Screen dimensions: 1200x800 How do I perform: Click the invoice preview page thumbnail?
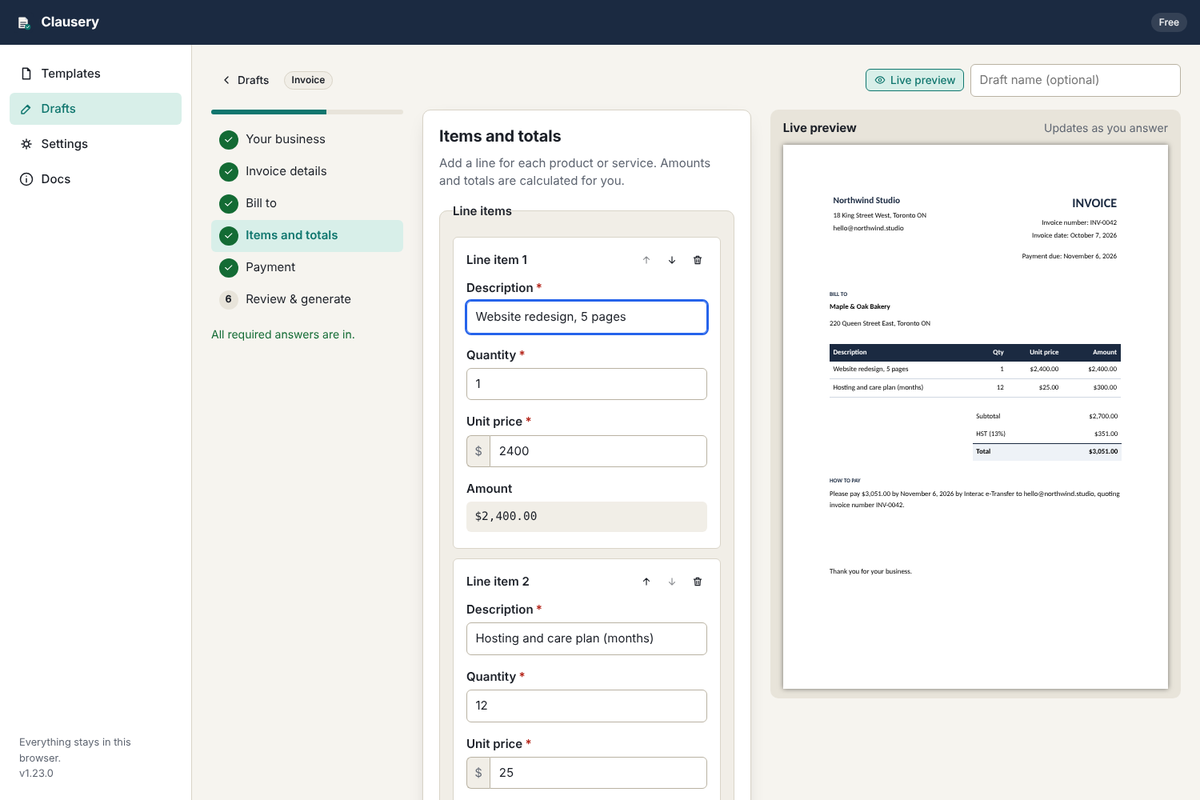975,416
